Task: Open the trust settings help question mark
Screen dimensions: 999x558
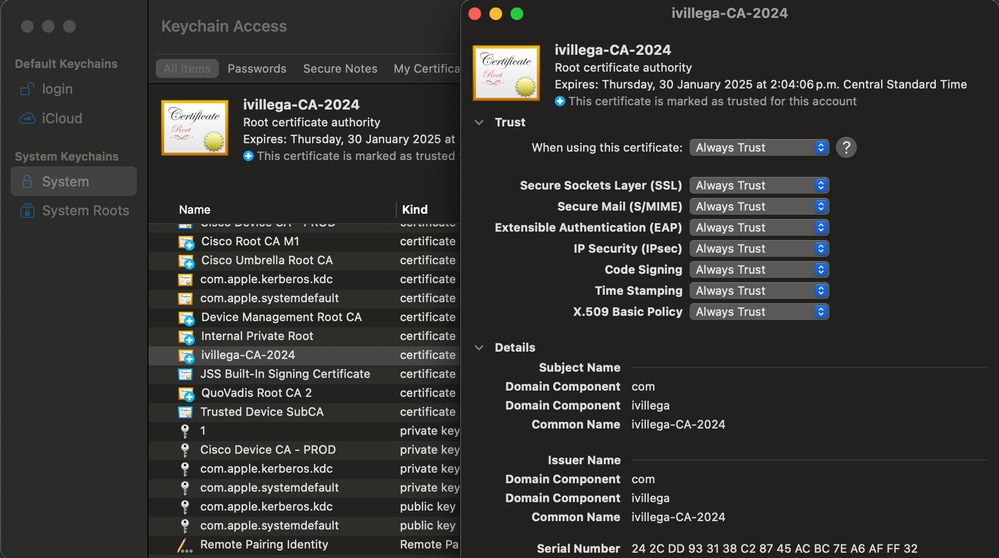Action: point(846,148)
